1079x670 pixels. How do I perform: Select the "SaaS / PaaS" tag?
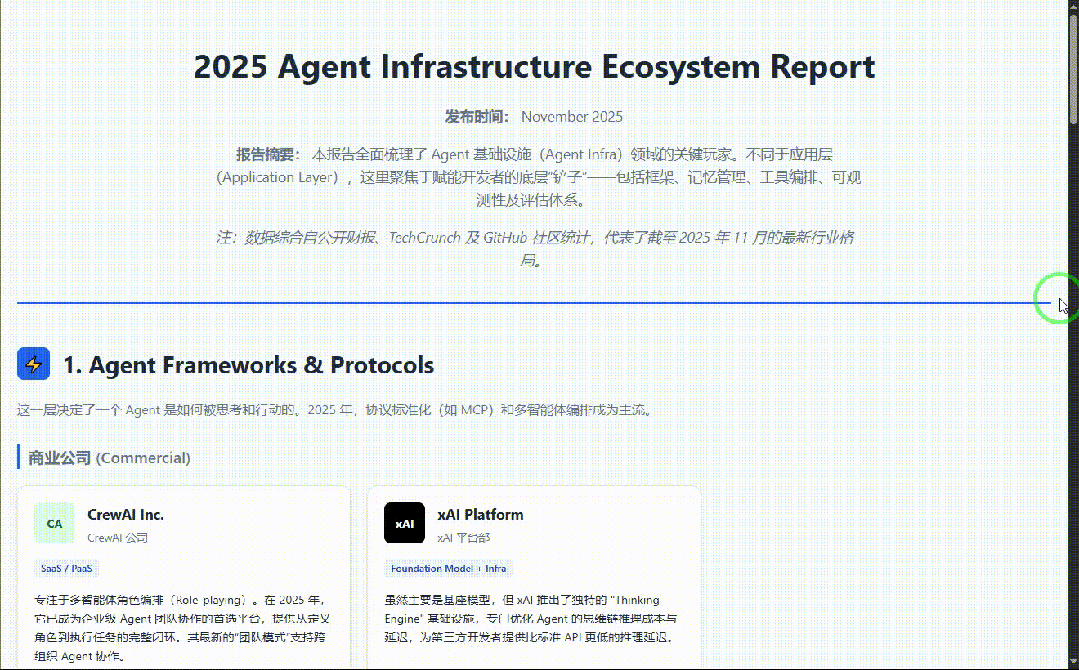click(66, 568)
